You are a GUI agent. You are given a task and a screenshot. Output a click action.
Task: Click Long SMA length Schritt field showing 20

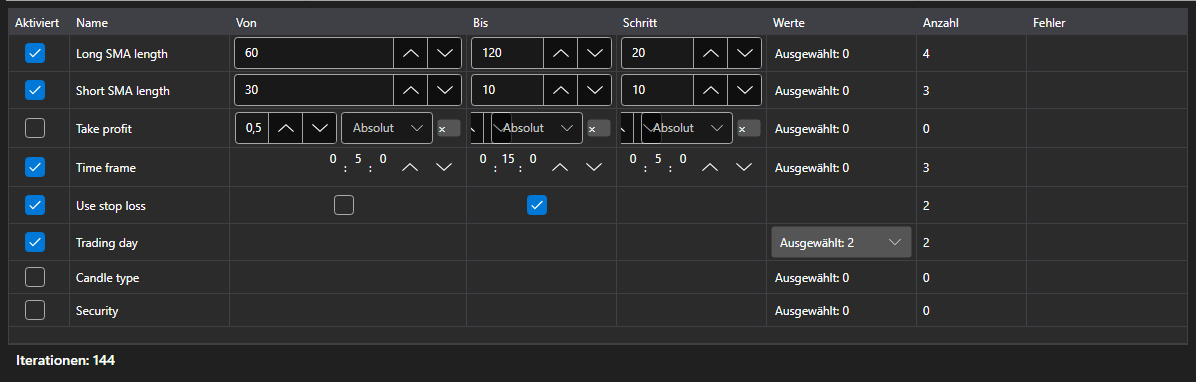tap(657, 53)
